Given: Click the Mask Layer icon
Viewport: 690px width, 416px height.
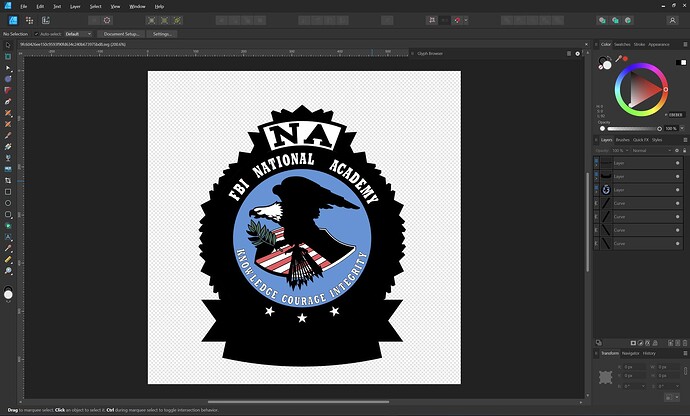Looking at the screenshot, I should (633, 342).
